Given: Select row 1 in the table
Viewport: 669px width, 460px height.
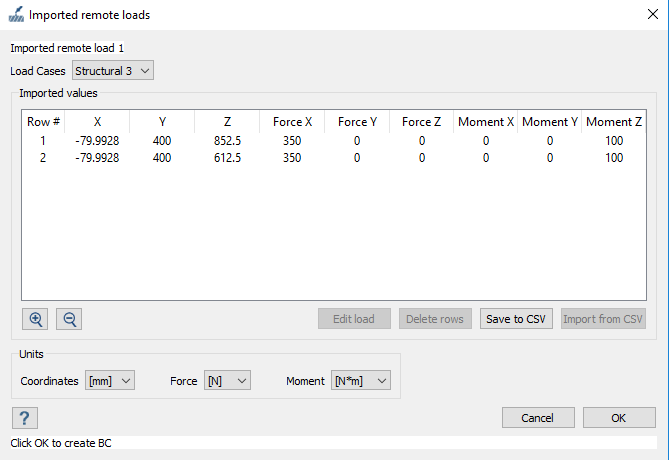Looking at the screenshot, I should tap(43, 141).
